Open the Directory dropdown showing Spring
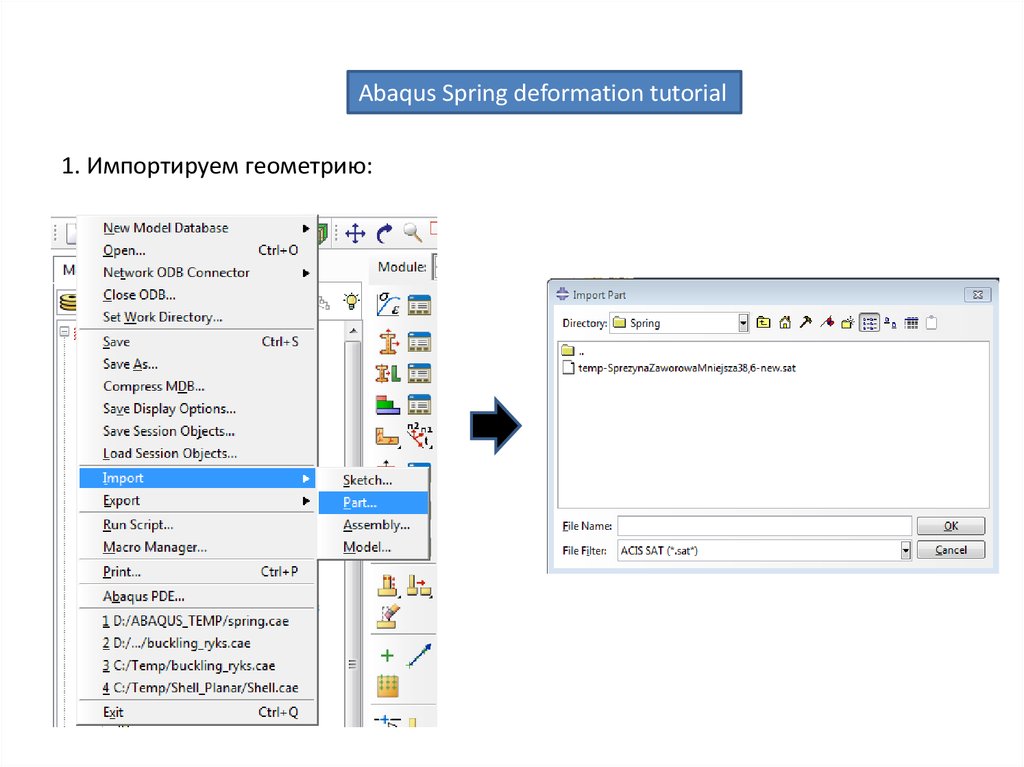Image resolution: width=1024 pixels, height=767 pixels. pos(743,323)
